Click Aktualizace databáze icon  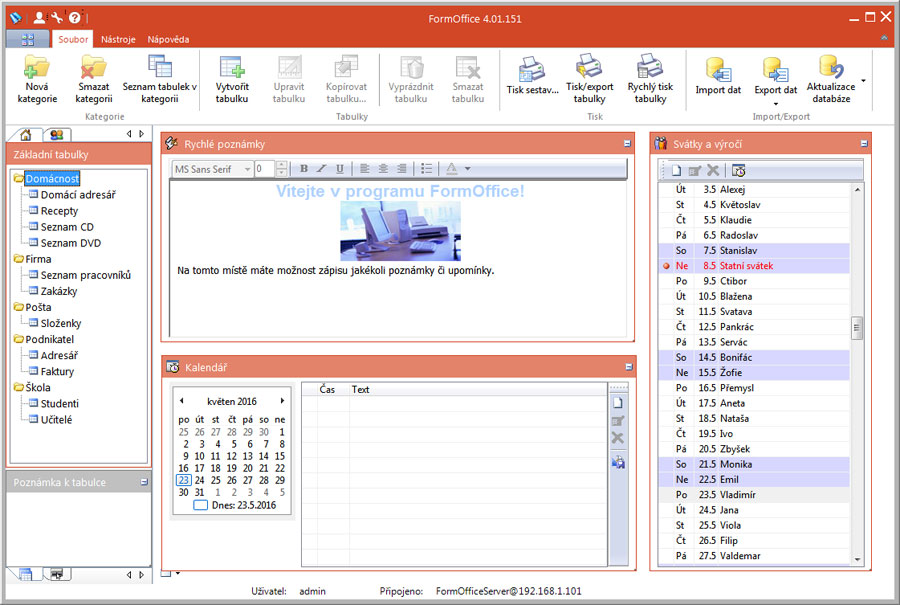[831, 67]
